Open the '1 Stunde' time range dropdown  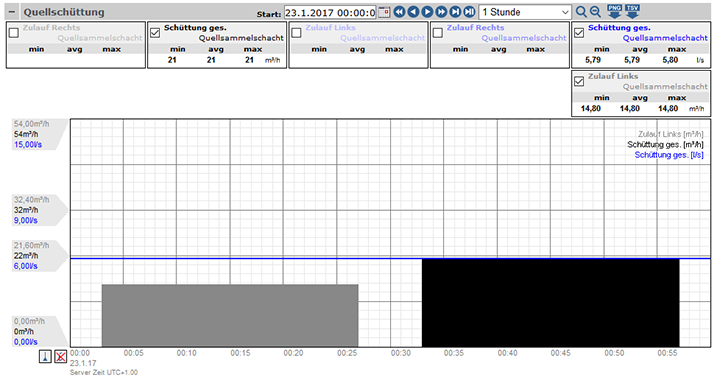525,12
